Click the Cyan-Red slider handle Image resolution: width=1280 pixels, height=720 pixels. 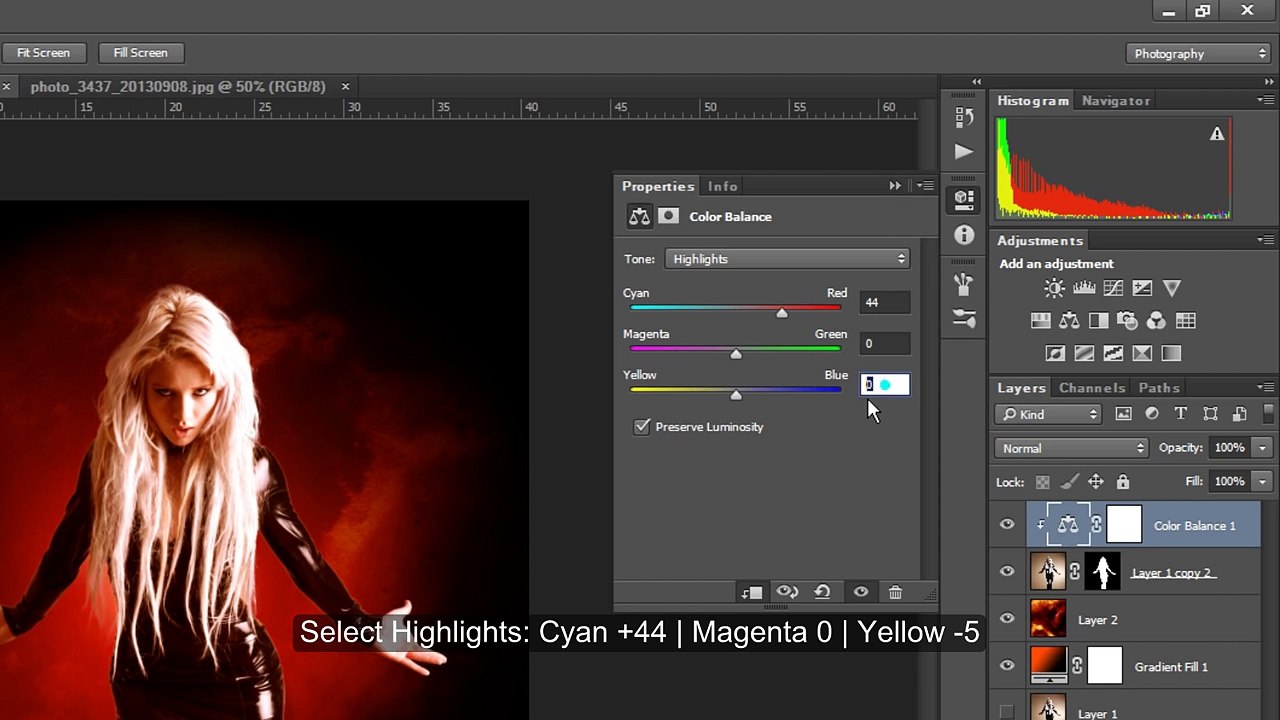[782, 313]
